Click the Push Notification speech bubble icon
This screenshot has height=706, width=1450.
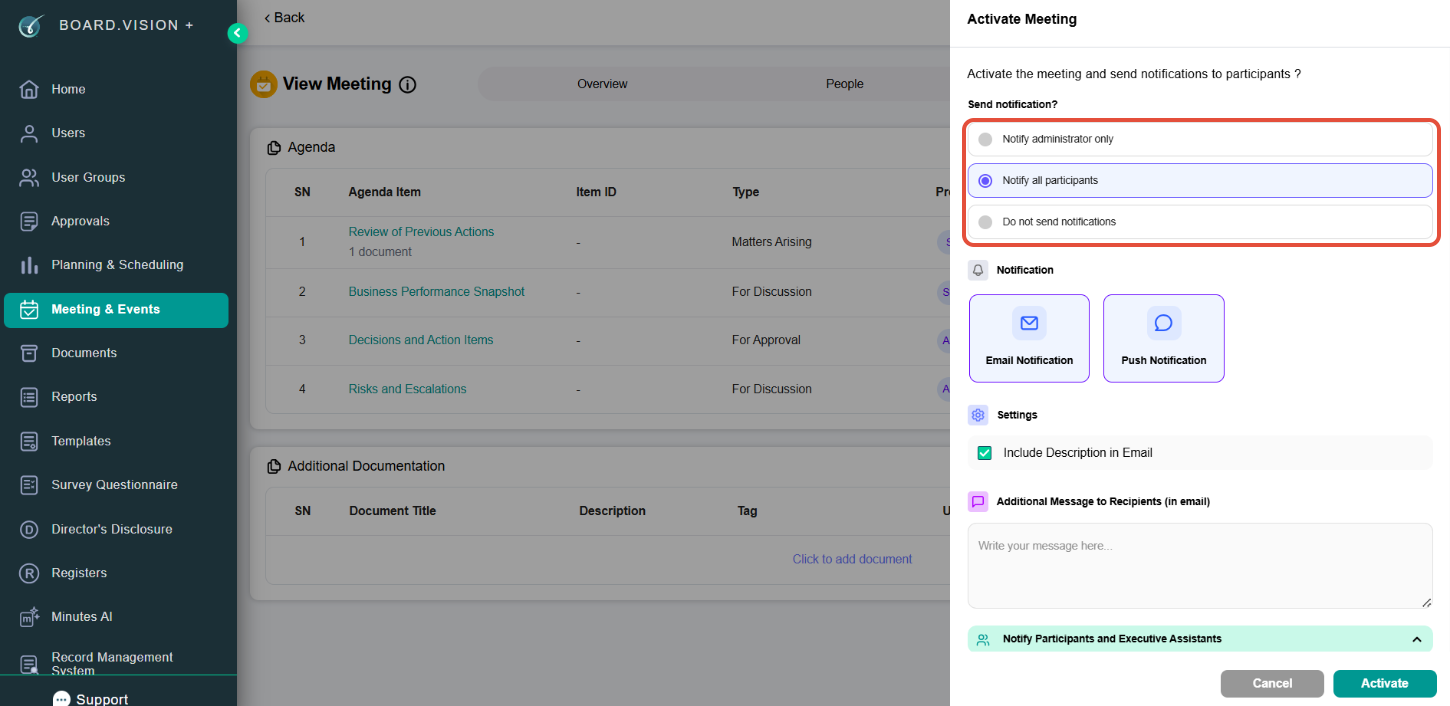1163,323
